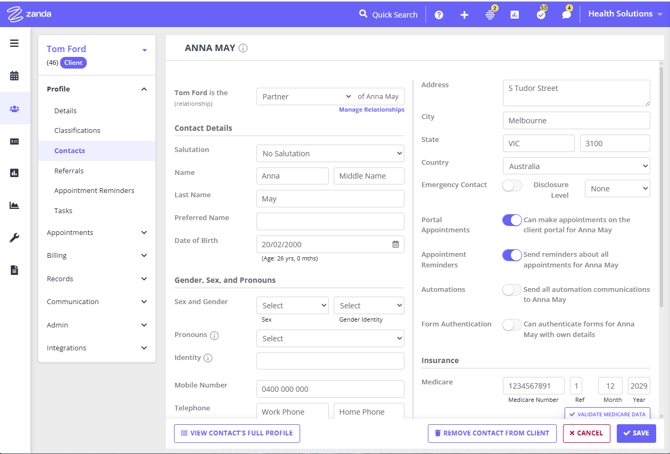670x454 pixels.
Task: Click the wrench tools icon in the sidebar
Action: pos(14,238)
